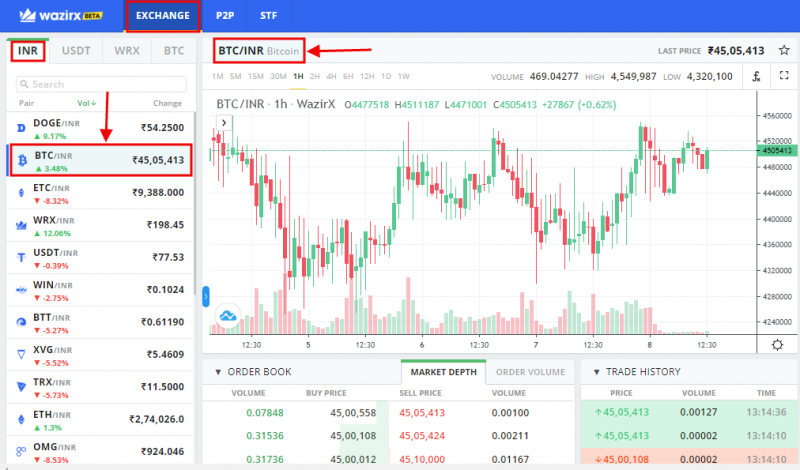The height and width of the screenshot is (470, 800).
Task: Set chart interval to 4H
Action: 331,77
